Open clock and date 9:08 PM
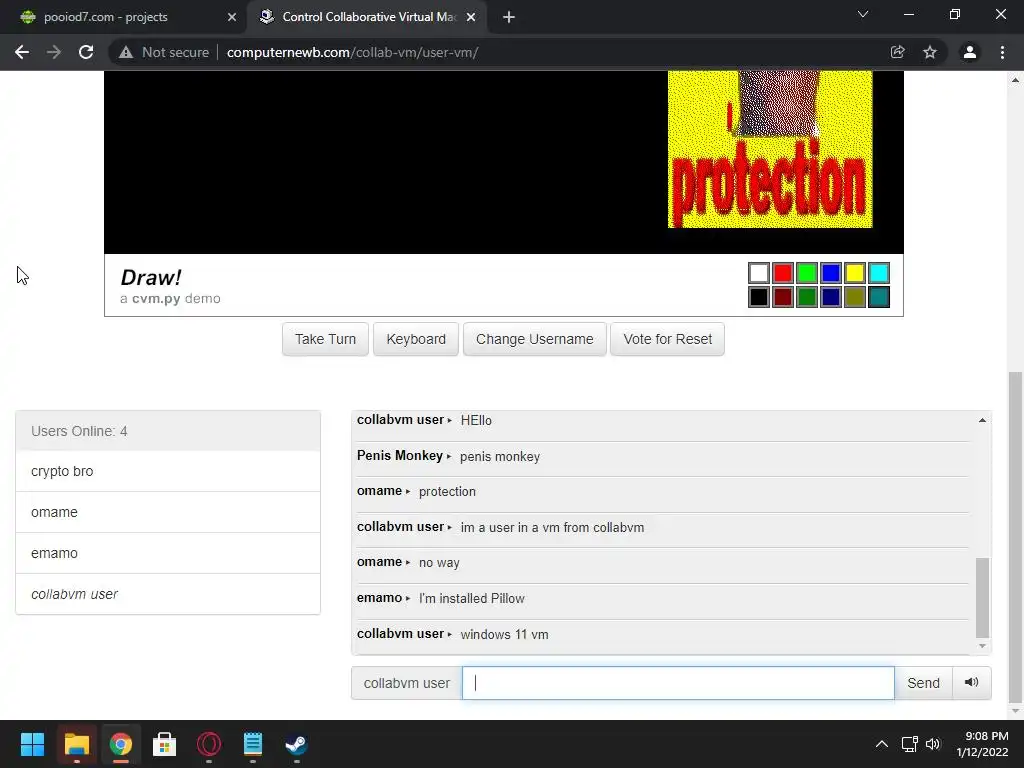The image size is (1024, 768). click(982, 744)
